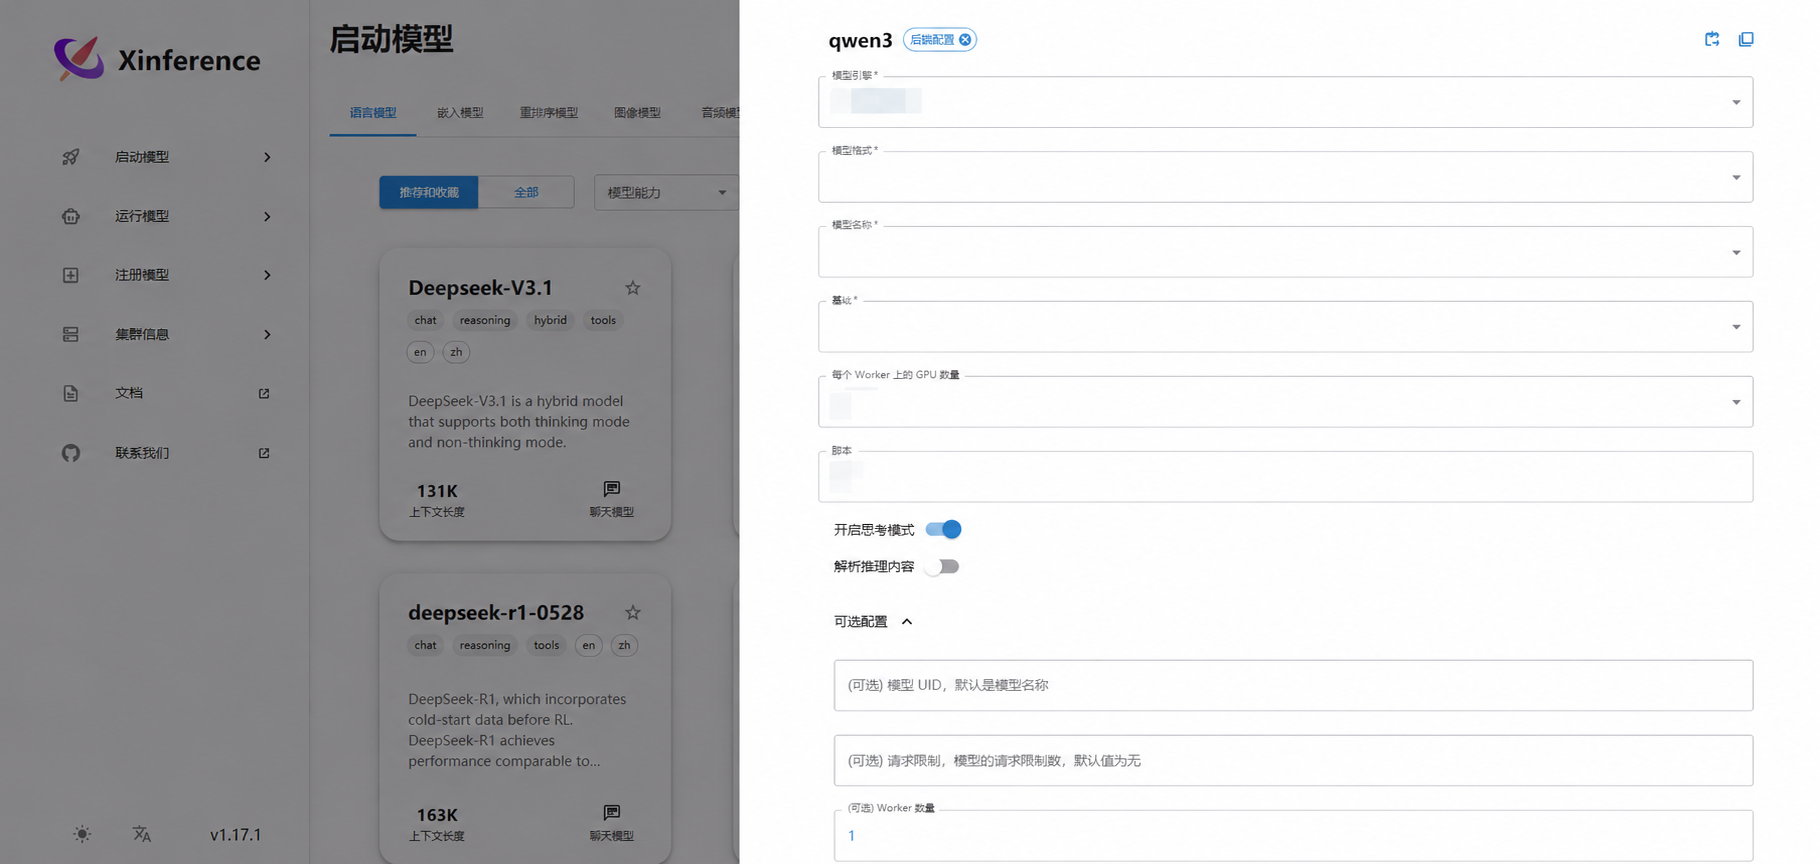Open 运行模型 in the sidebar
The width and height of the screenshot is (1820, 864).
click(x=142, y=216)
